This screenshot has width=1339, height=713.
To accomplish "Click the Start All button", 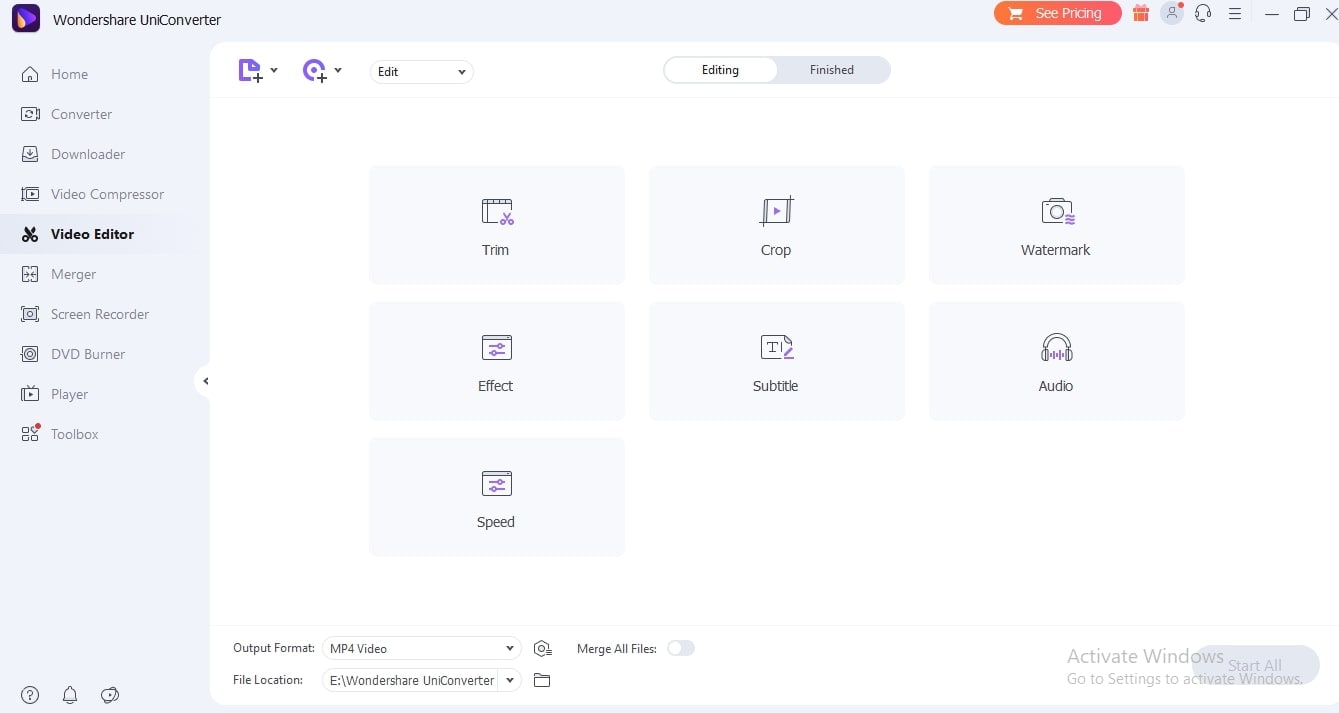I will tap(1255, 665).
